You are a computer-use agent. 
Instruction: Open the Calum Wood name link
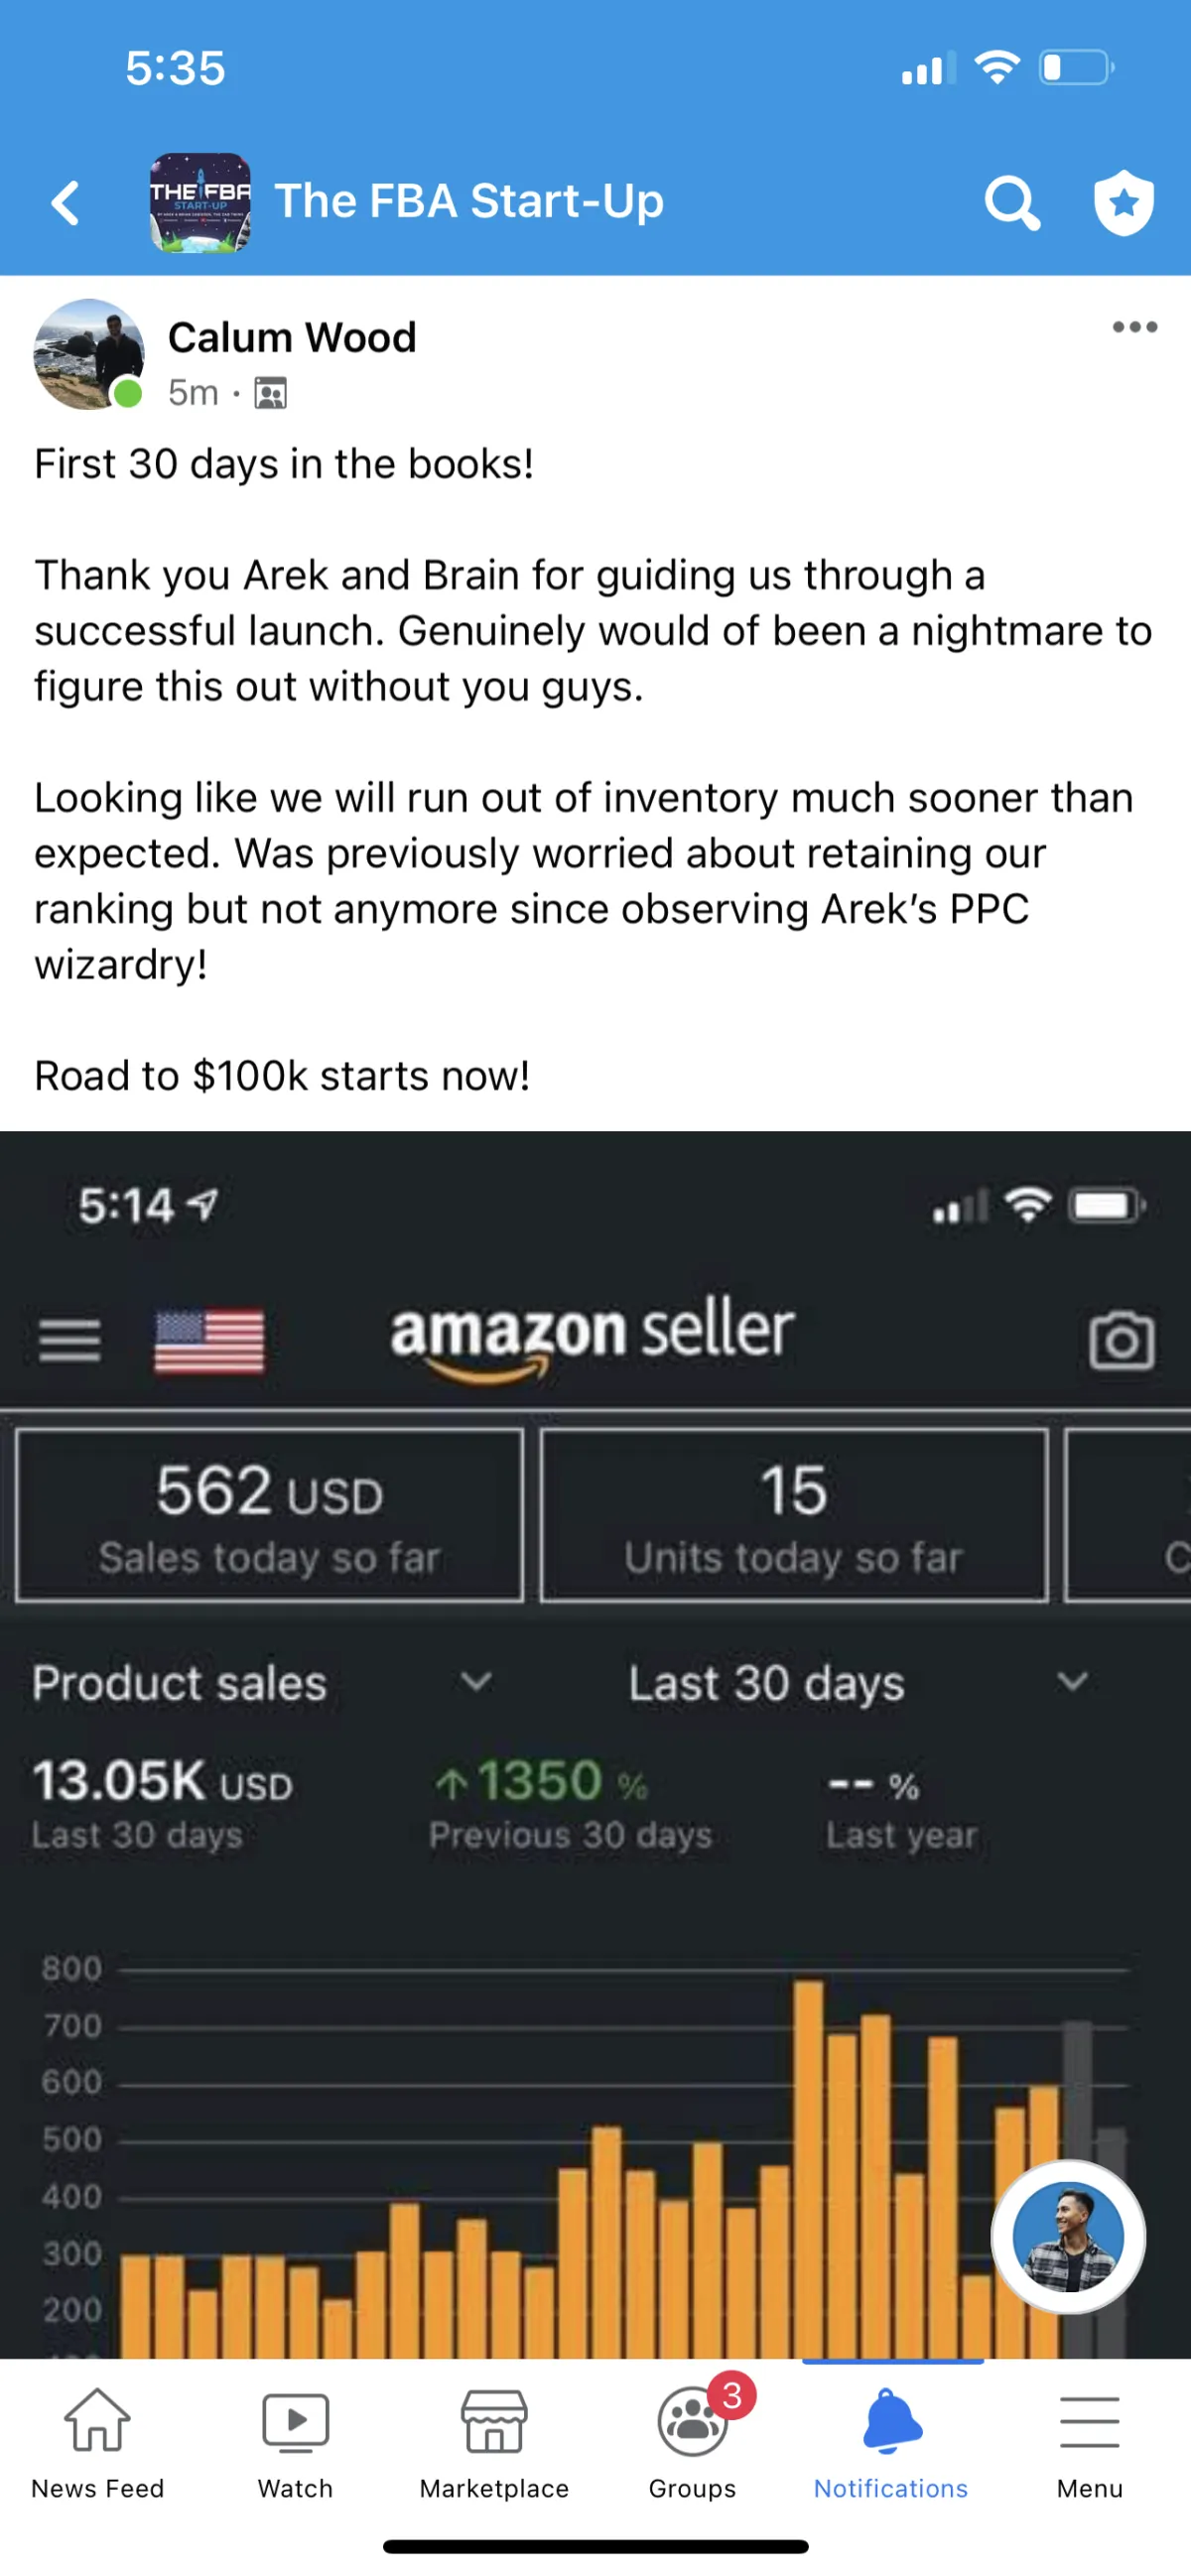pos(292,338)
